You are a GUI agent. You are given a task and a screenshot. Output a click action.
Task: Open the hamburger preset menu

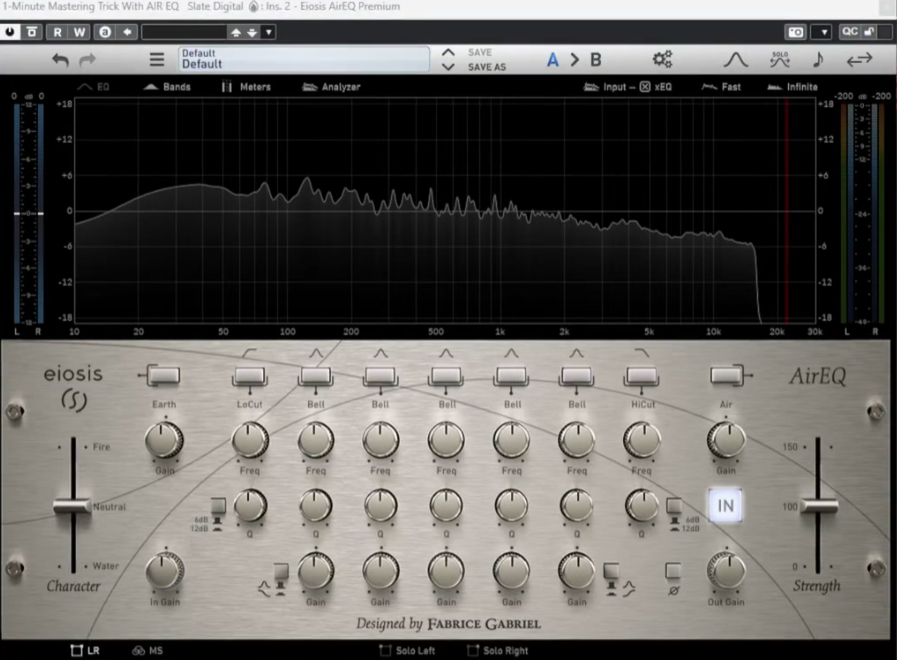click(x=157, y=59)
